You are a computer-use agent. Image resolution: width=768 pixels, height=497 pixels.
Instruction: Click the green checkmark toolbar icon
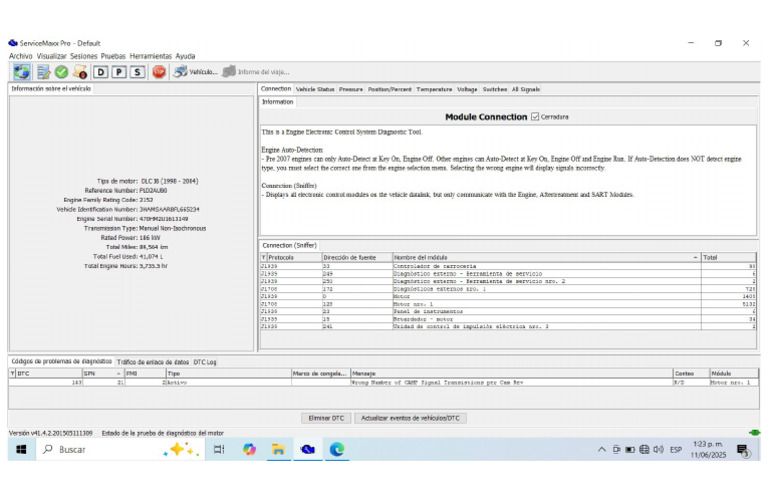61,72
